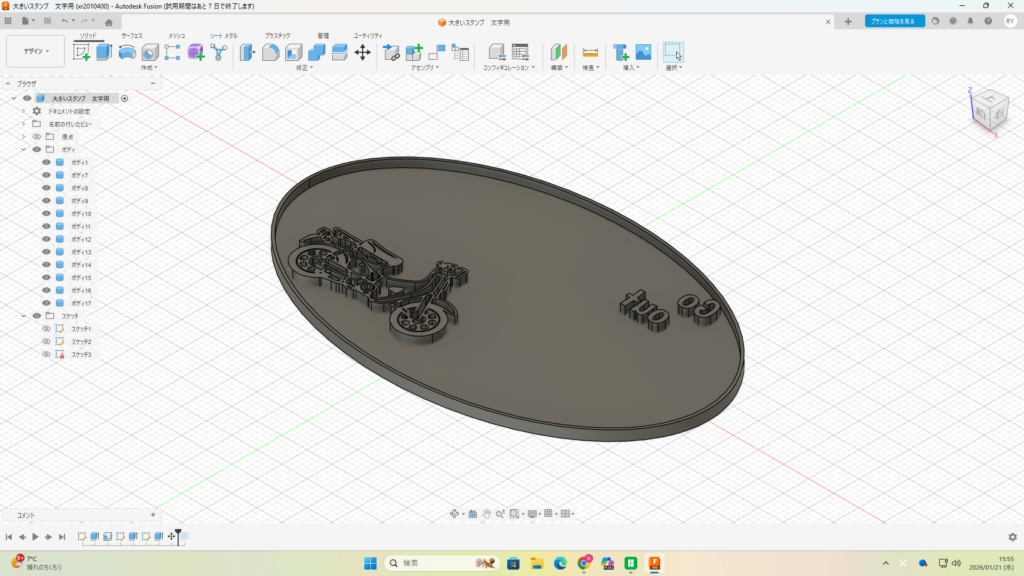Collapse the ボディ folder in browser
Screen dimensions: 1024x576
(x=23, y=149)
